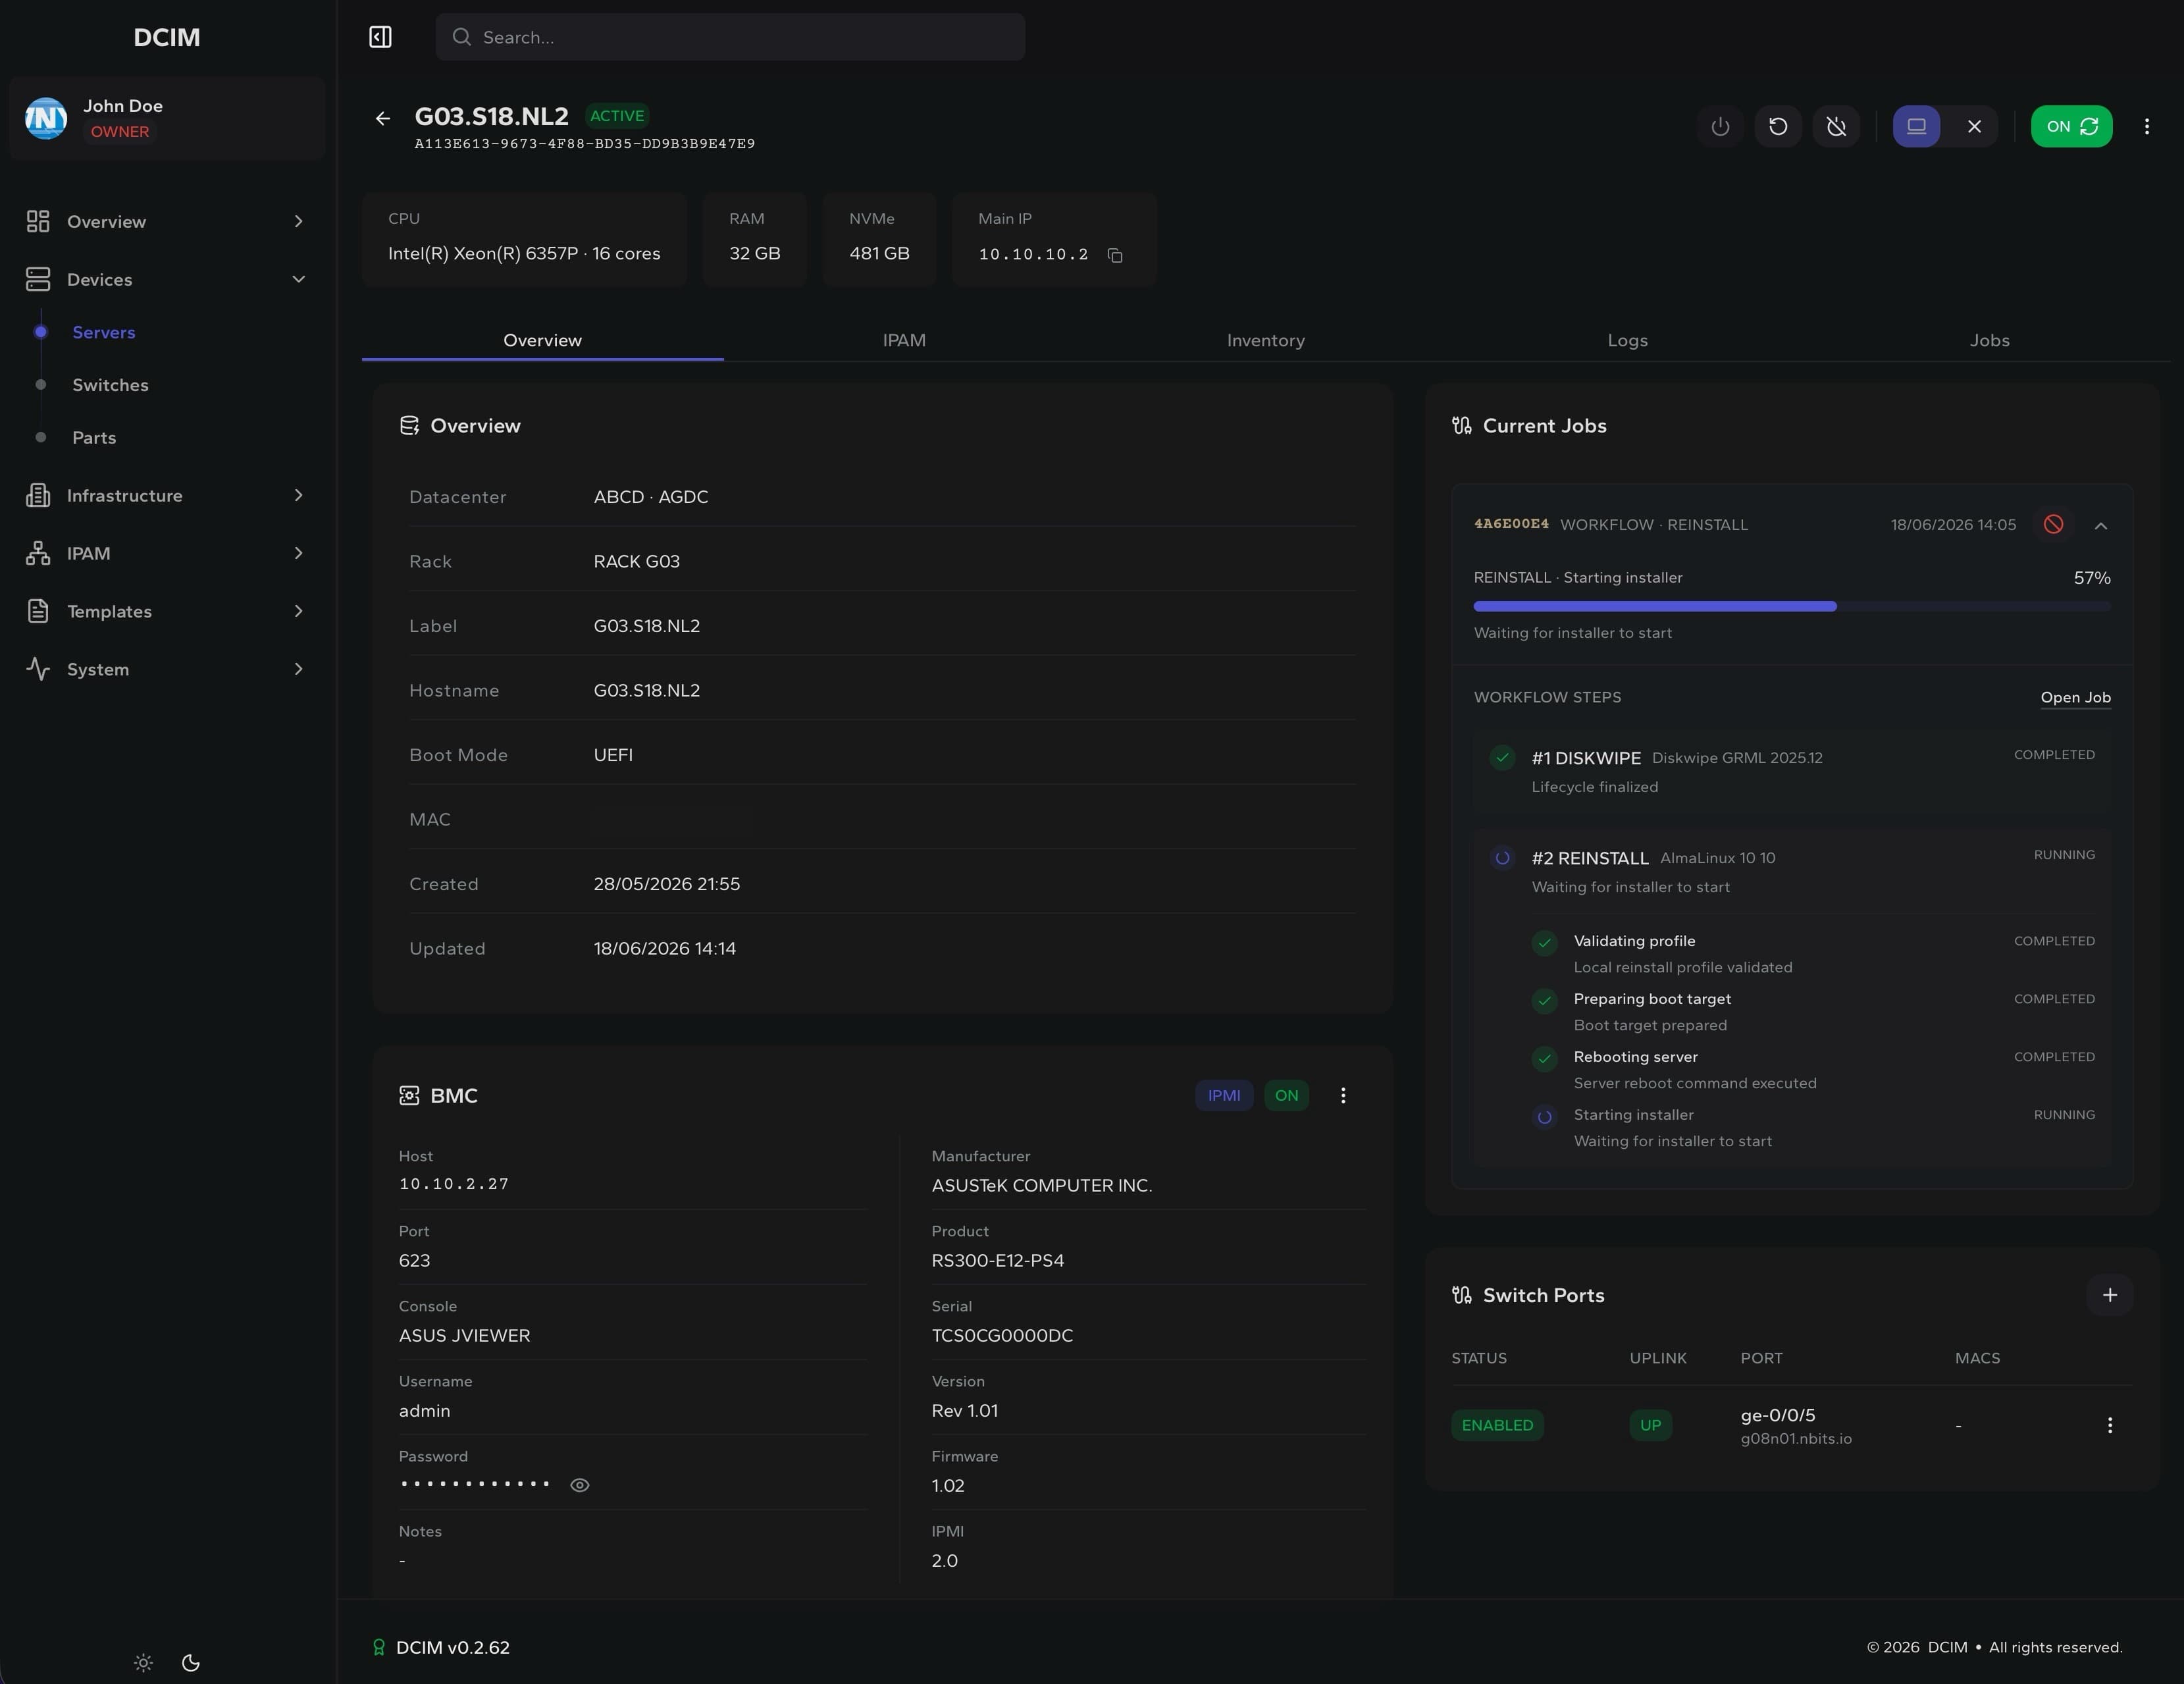Click the Switch Ports section icon

(1462, 1296)
